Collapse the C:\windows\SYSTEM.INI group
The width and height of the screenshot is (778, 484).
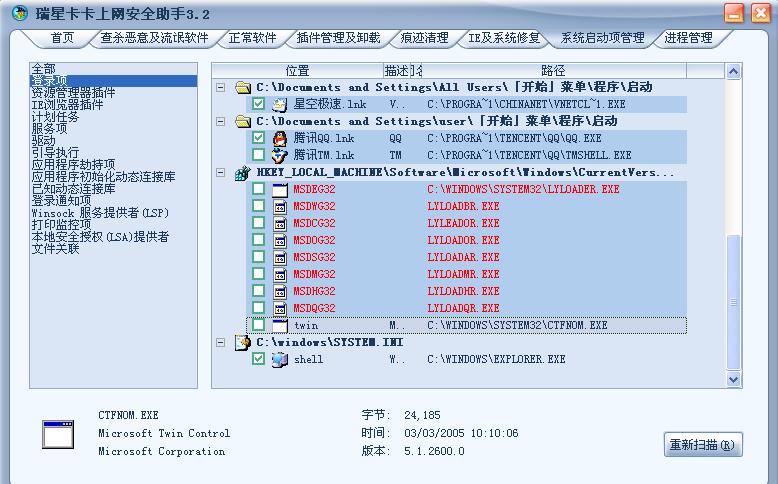[221, 343]
